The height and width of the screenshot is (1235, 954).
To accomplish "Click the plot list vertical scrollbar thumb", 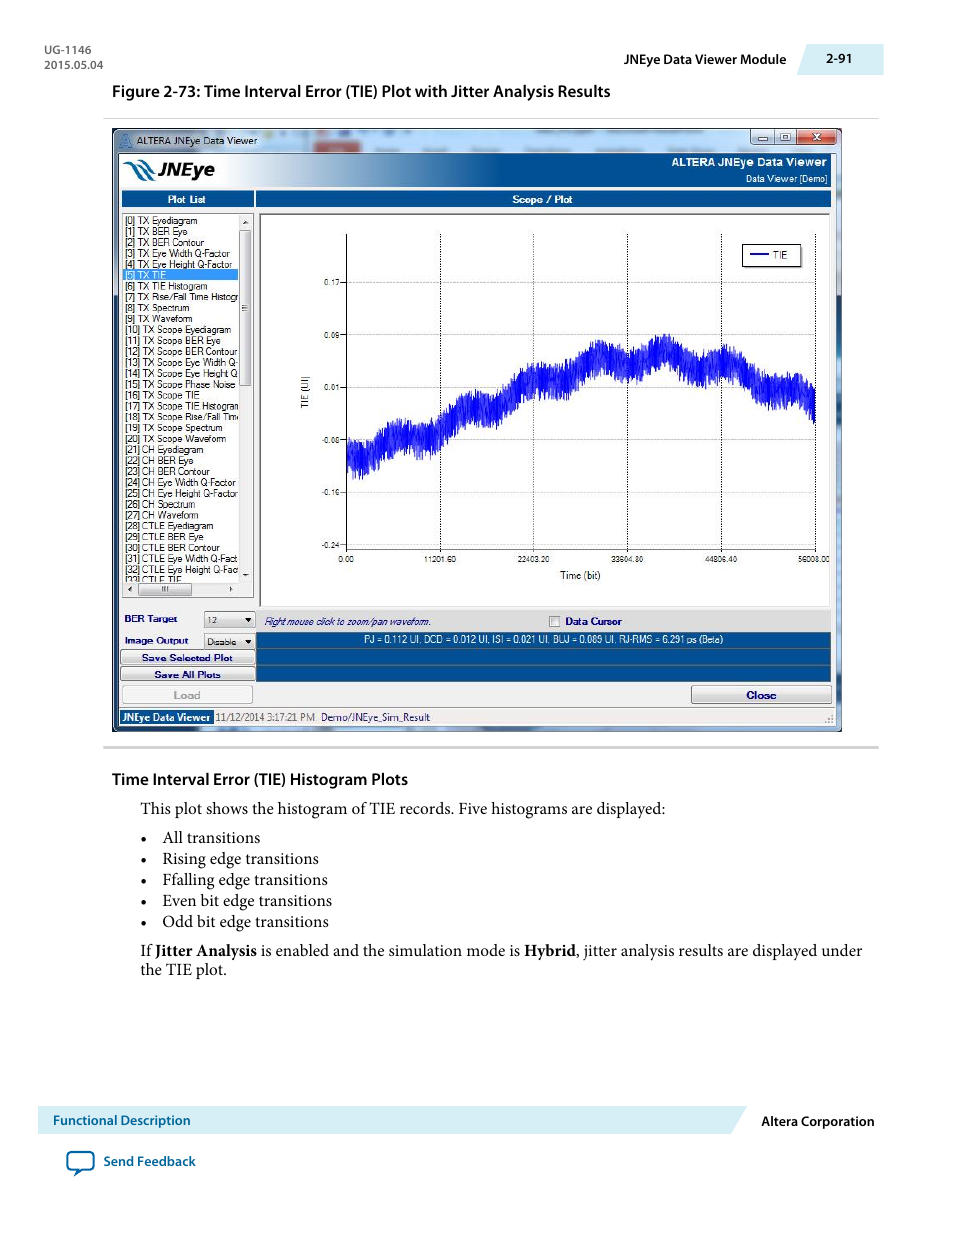I will click(245, 308).
